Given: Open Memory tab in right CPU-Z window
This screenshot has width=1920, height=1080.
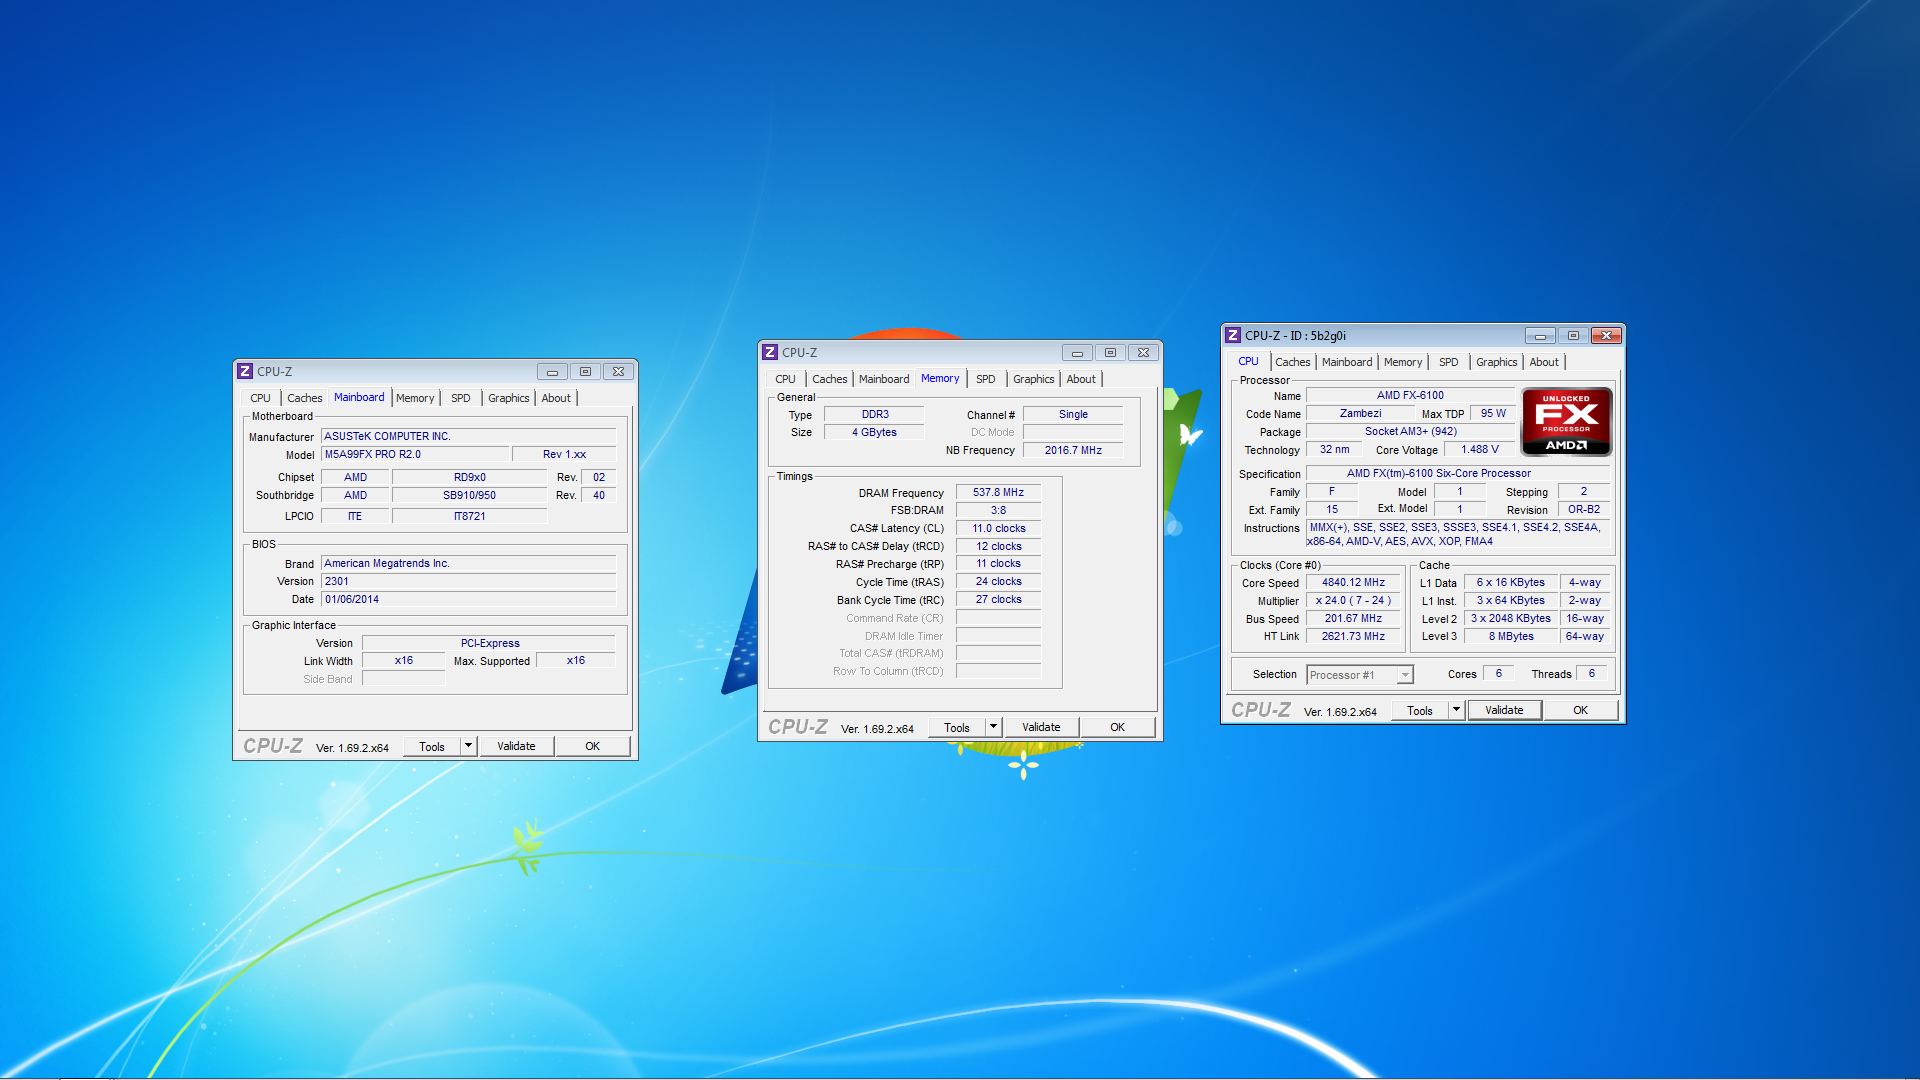Looking at the screenshot, I should pyautogui.click(x=1403, y=362).
